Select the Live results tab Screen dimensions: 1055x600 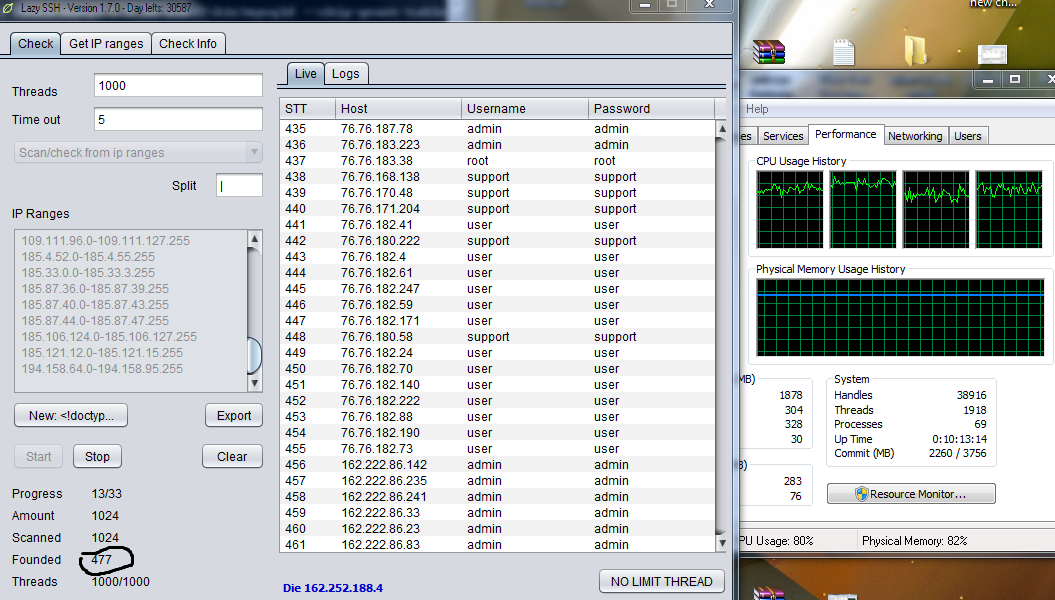pos(305,74)
